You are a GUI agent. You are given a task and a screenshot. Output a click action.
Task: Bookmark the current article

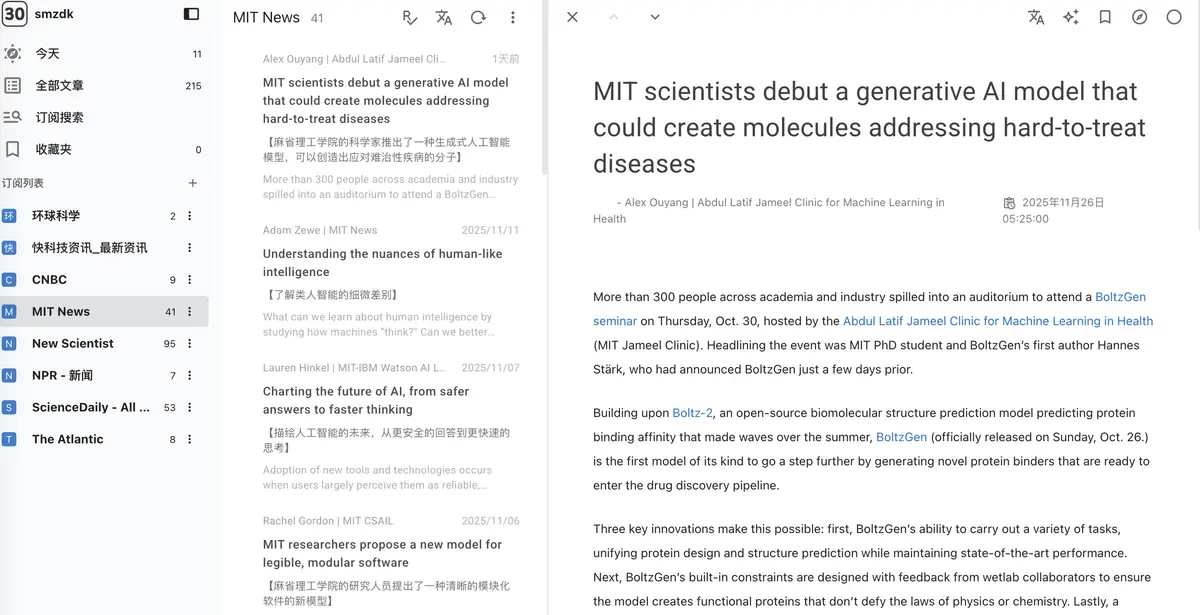[x=1105, y=17]
